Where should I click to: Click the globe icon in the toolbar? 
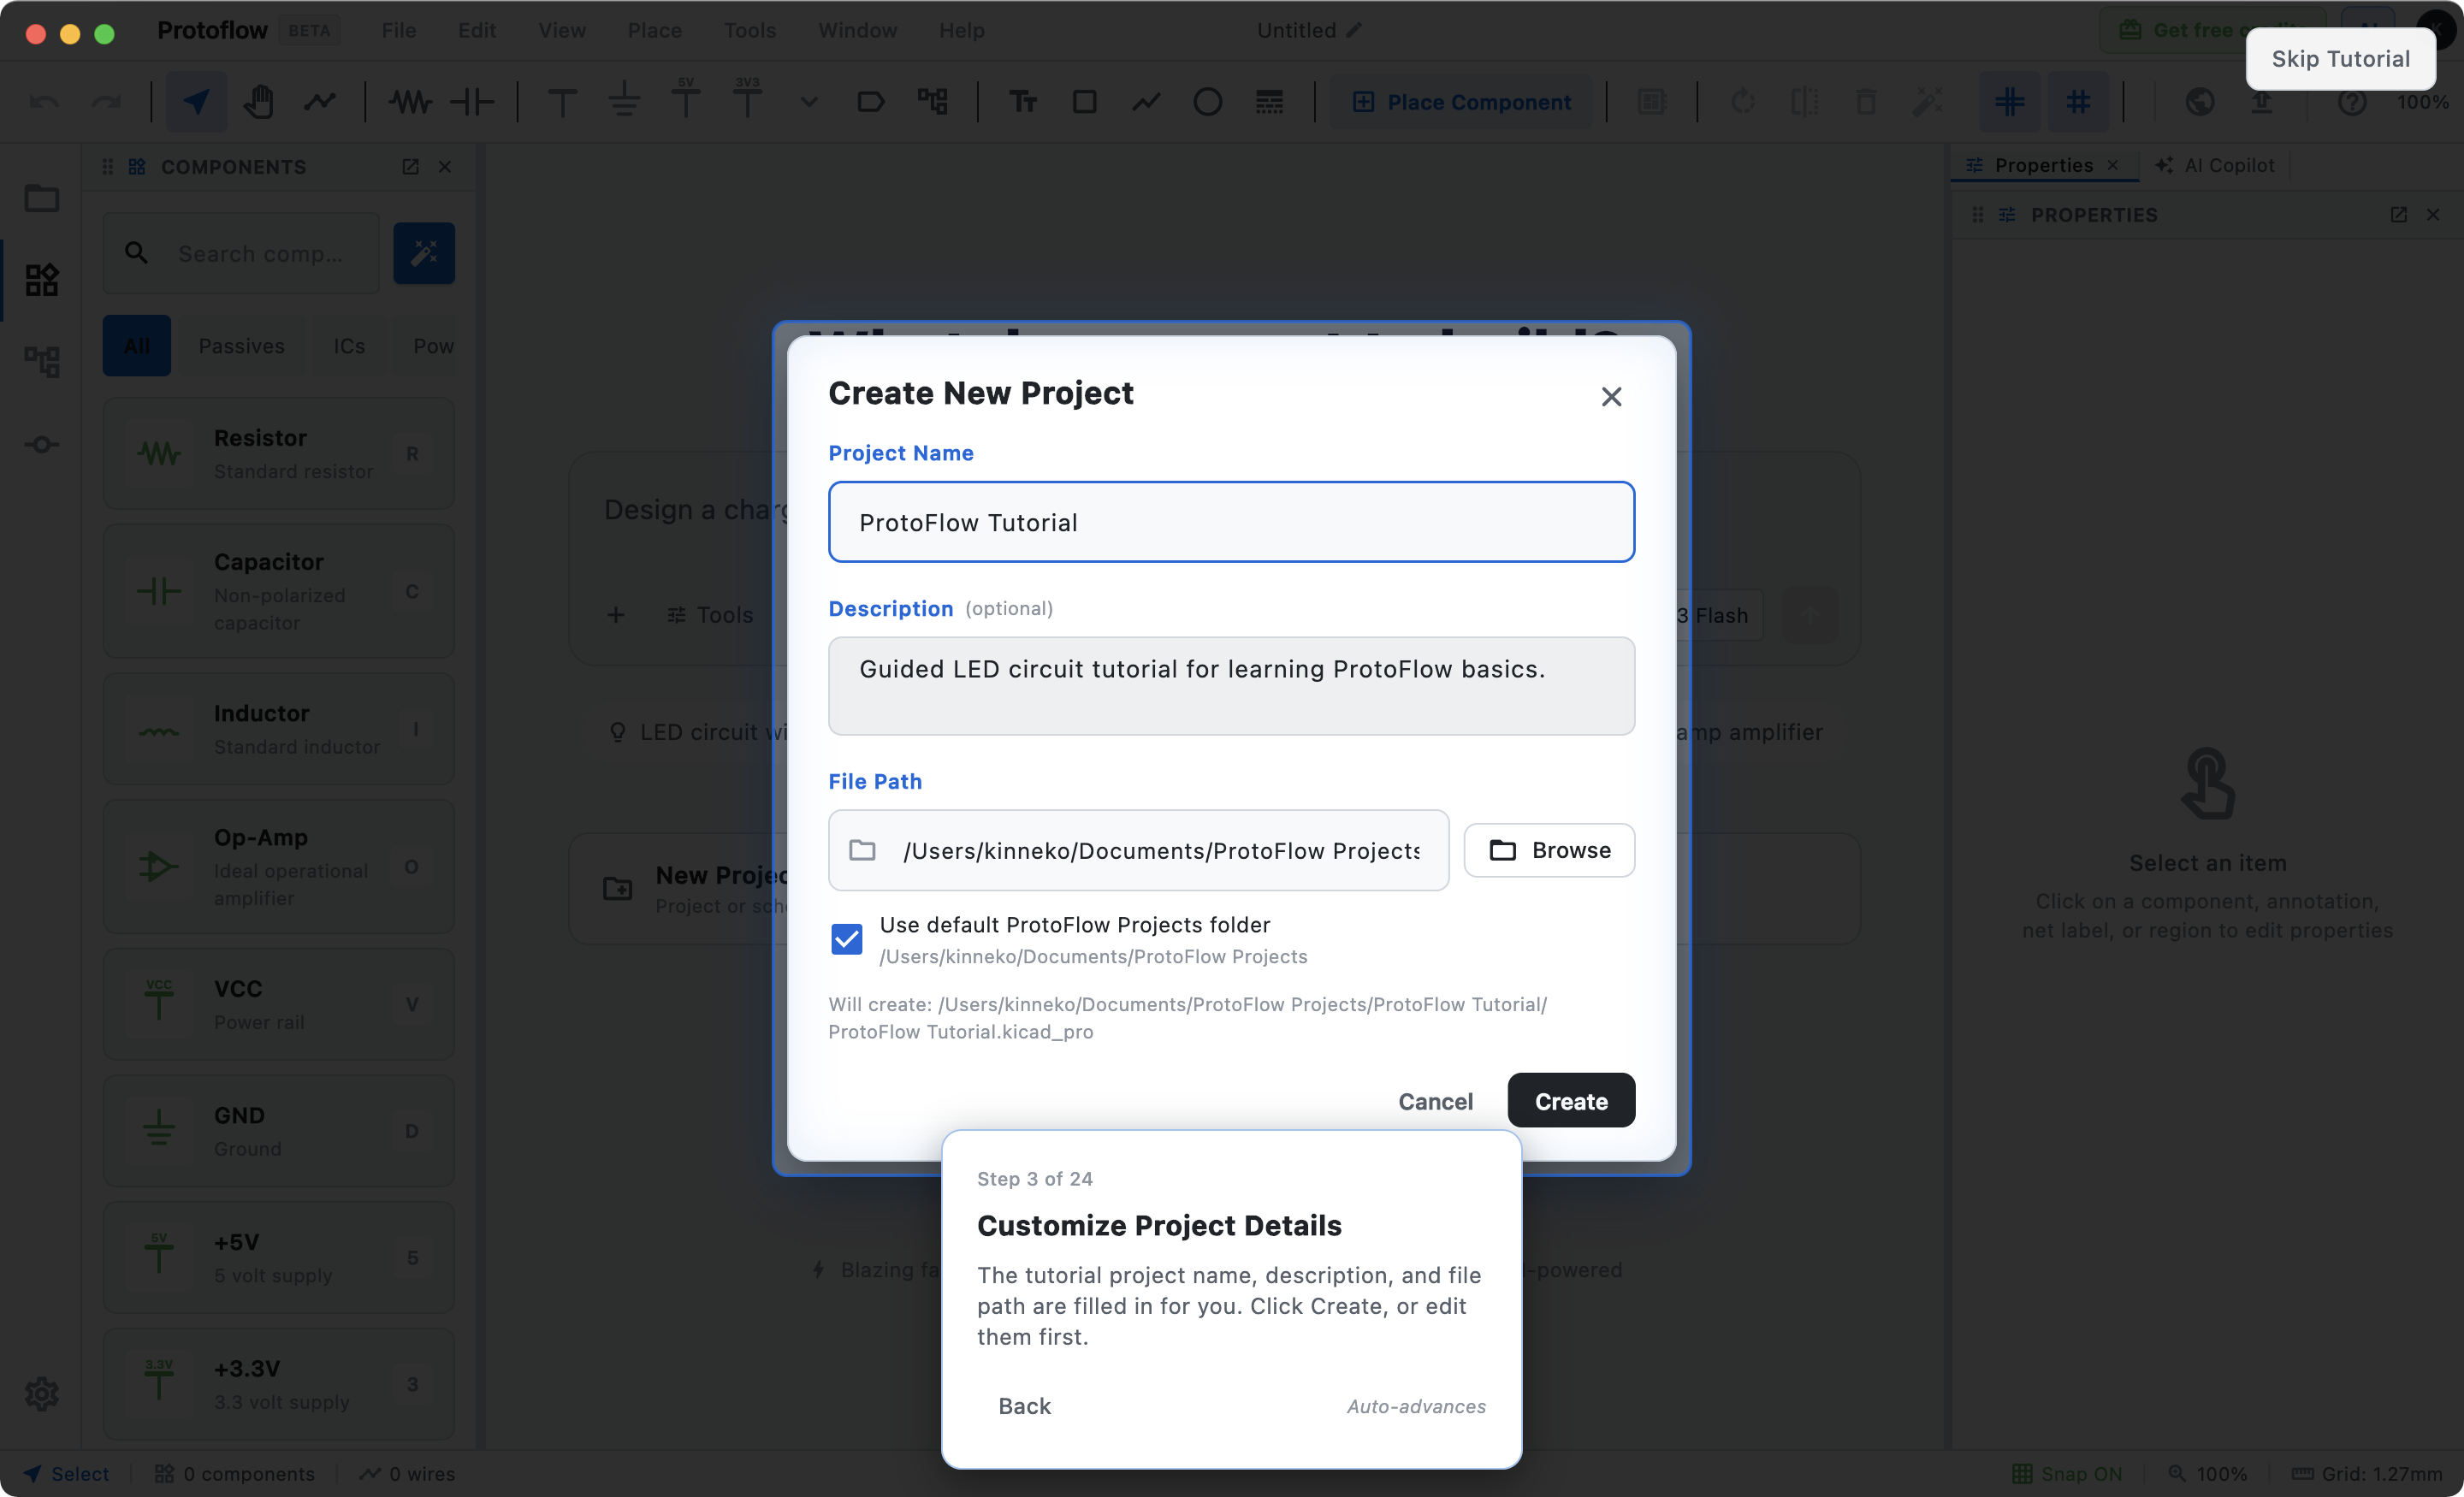tap(2199, 102)
